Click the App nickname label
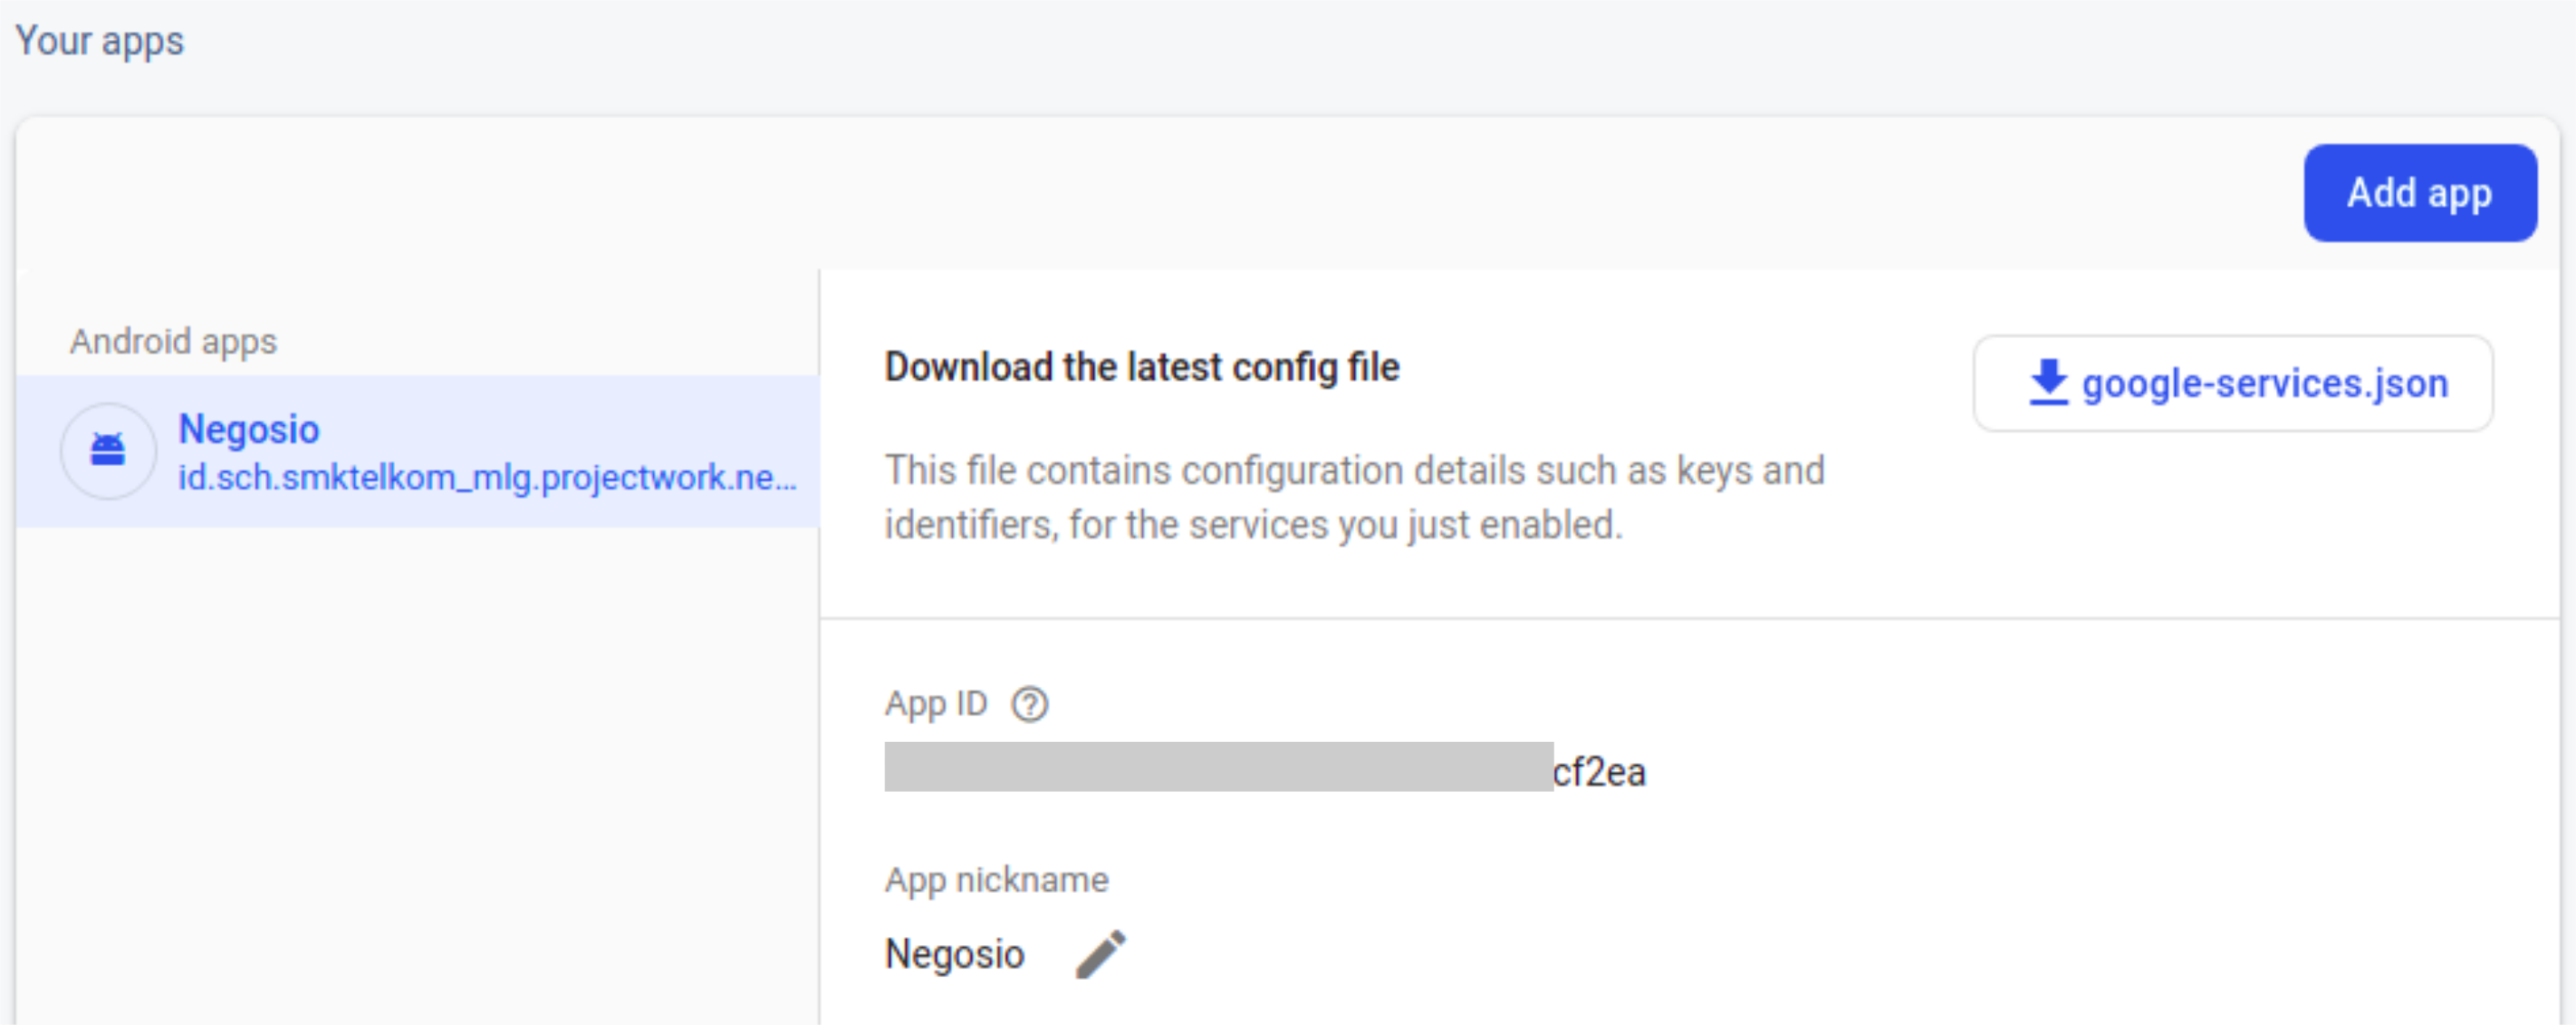 [x=996, y=880]
